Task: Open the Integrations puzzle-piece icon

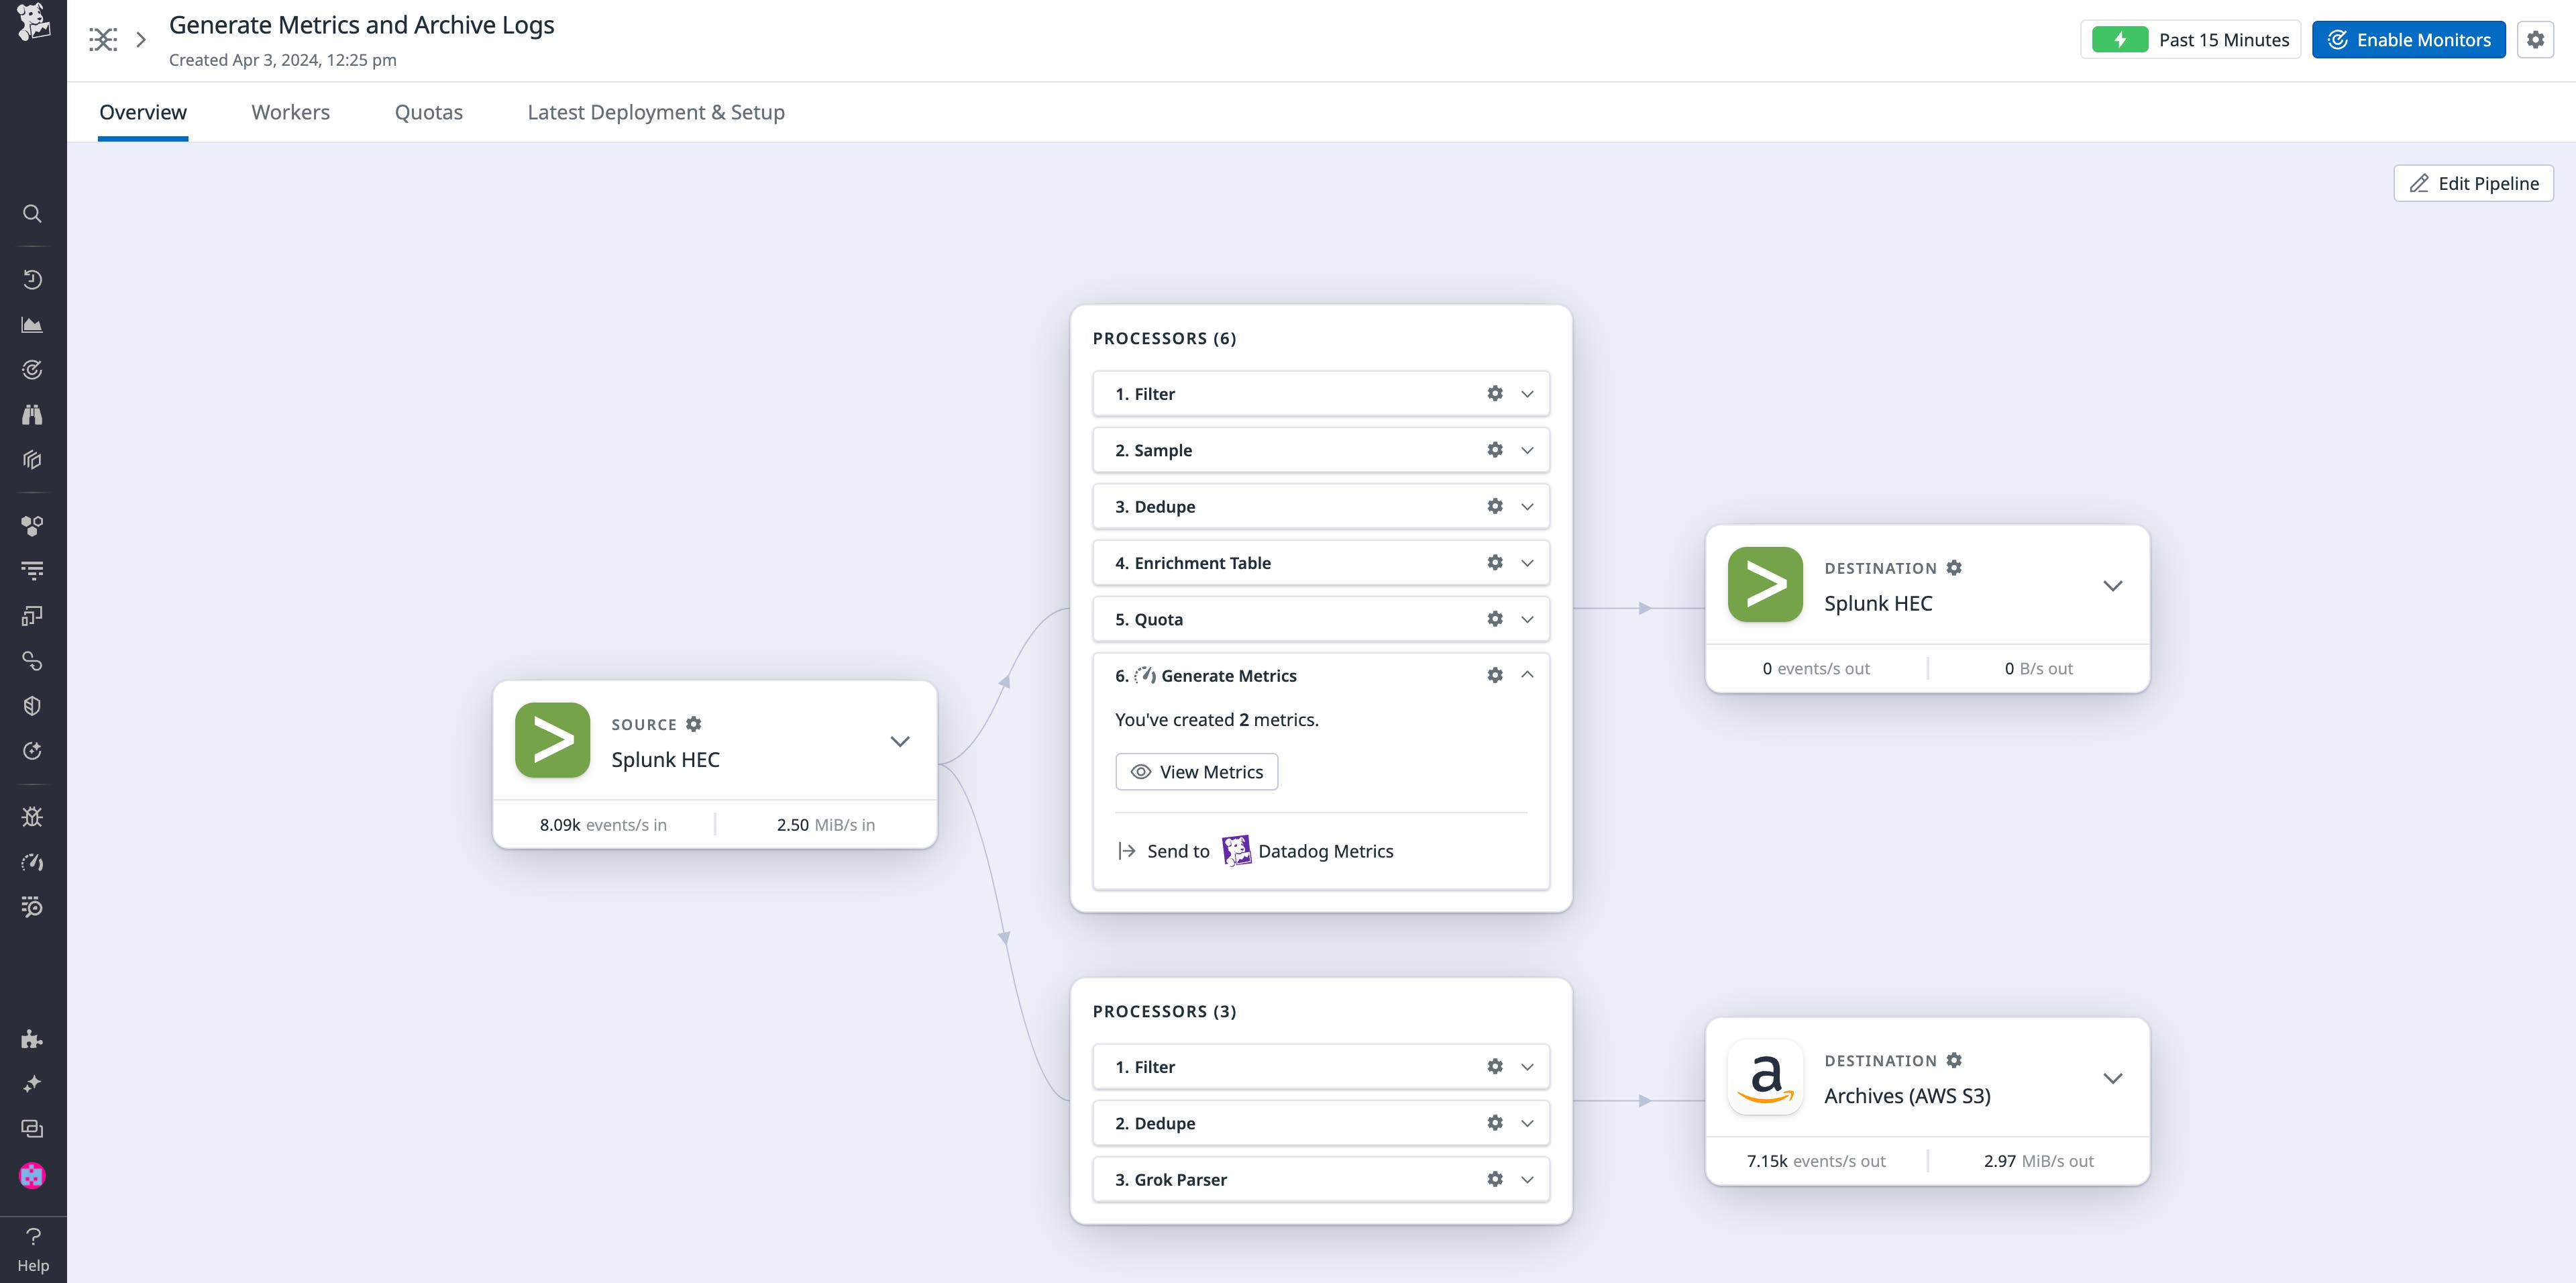Action: coord(32,1039)
